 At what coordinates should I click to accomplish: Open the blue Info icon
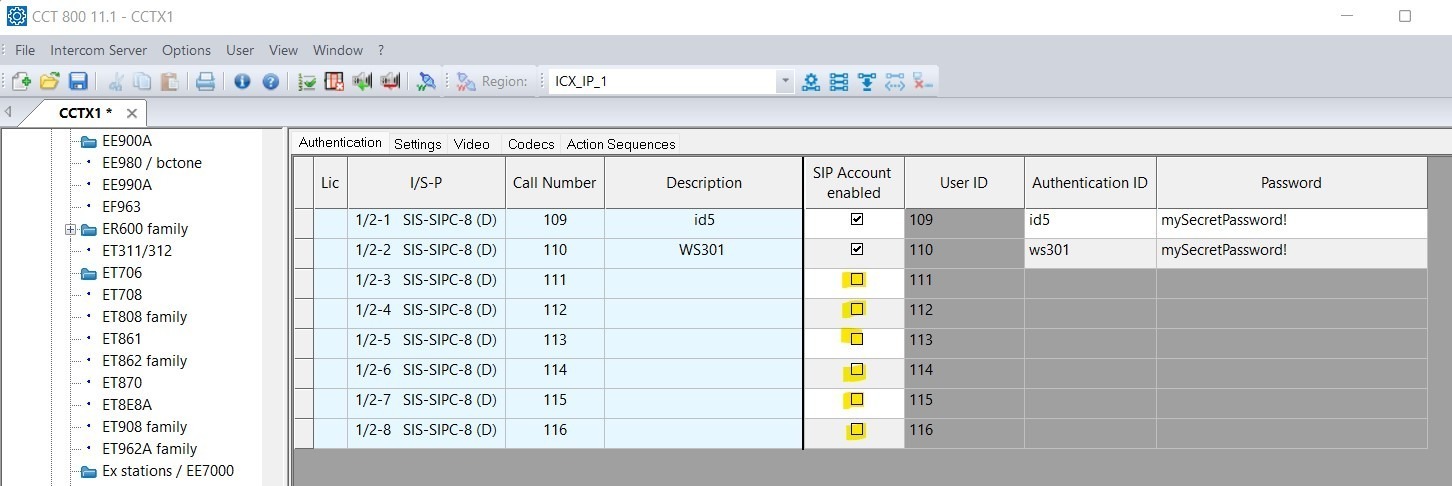242,82
